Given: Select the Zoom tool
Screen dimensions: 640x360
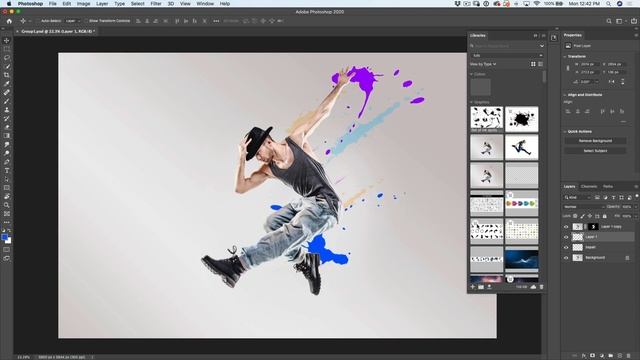Looking at the screenshot, I should (7, 205).
